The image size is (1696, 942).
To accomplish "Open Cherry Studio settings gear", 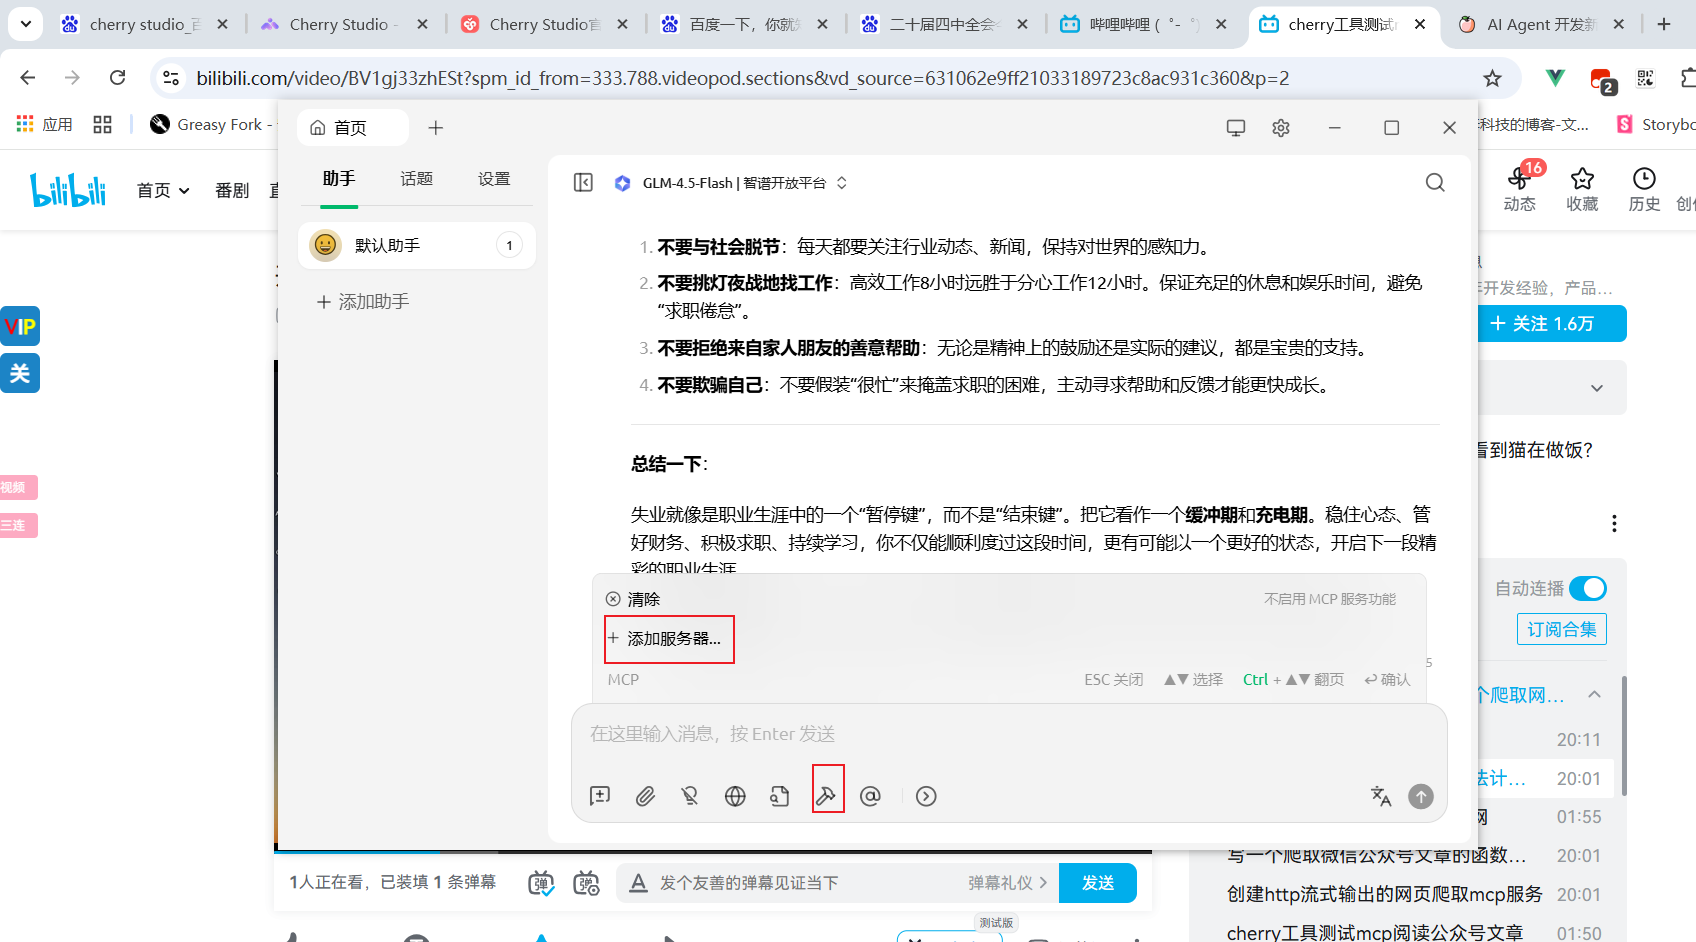I will (x=1281, y=127).
